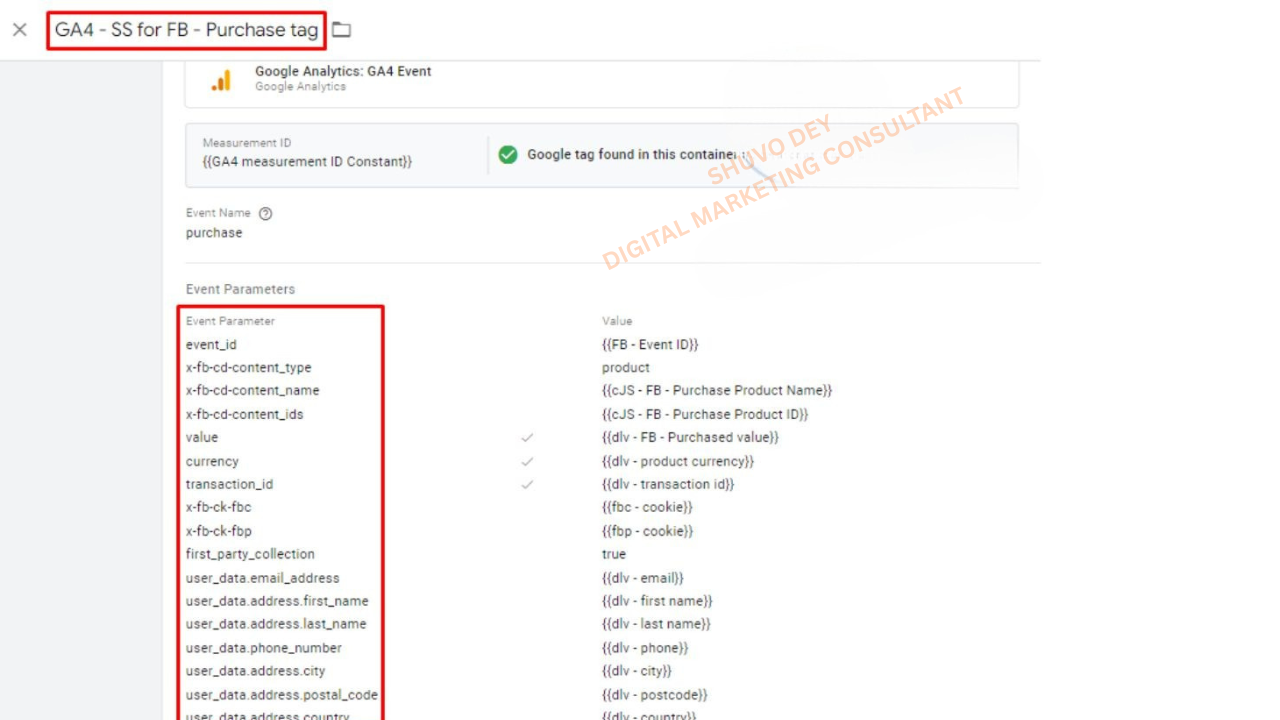Click the Event Parameter column header
Screen dimensions: 1280x720
pos(230,321)
